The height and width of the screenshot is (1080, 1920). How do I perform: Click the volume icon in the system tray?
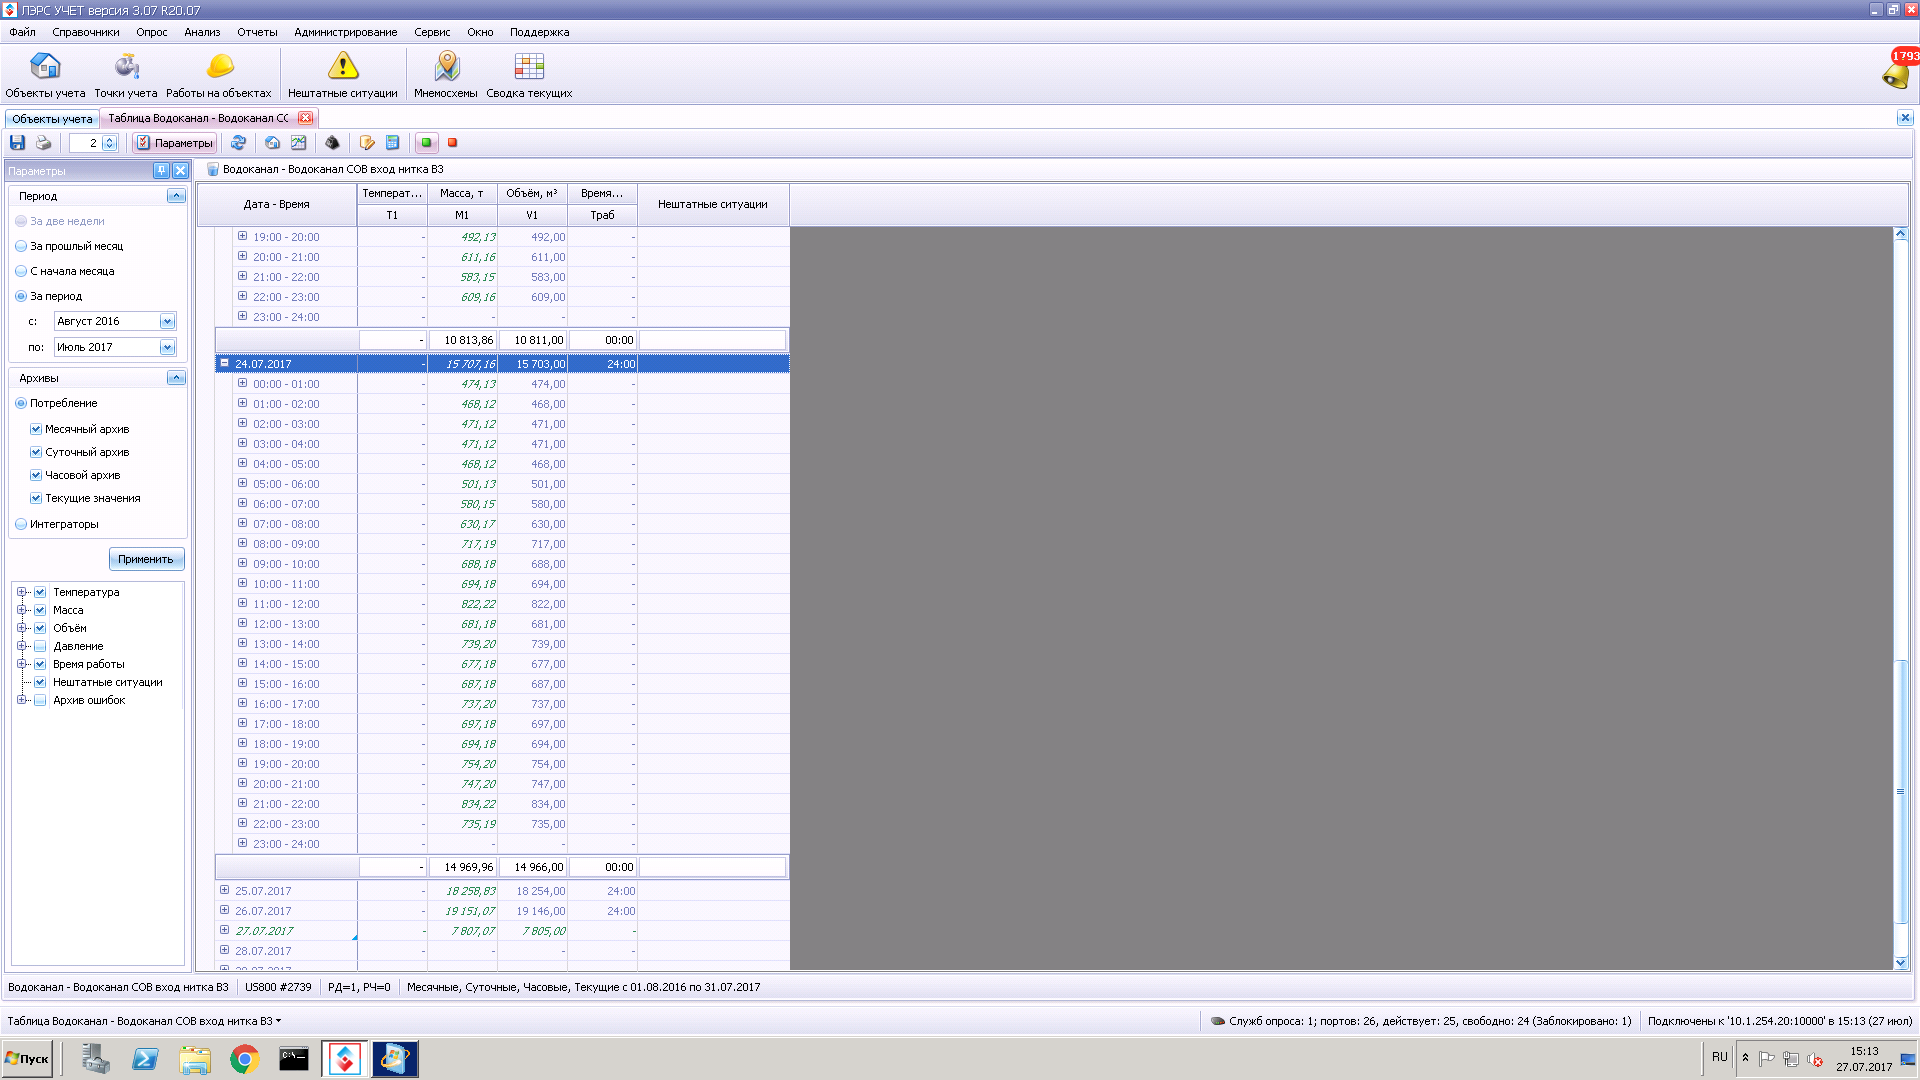coord(1814,1059)
